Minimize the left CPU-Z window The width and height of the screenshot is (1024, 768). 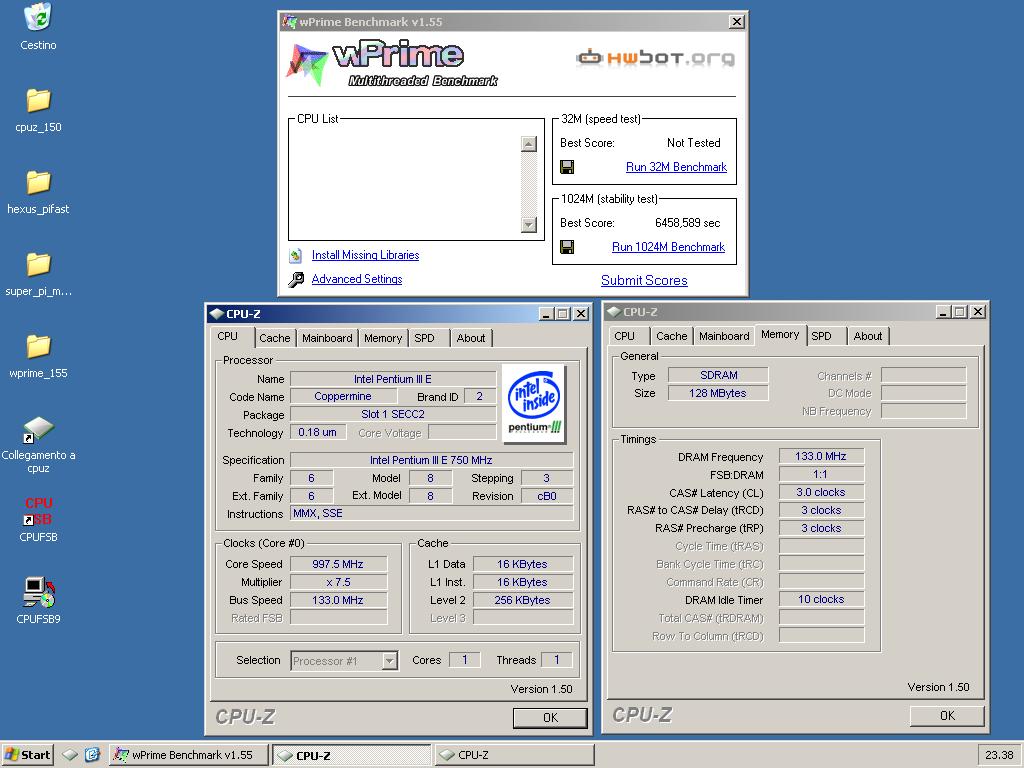click(x=547, y=313)
